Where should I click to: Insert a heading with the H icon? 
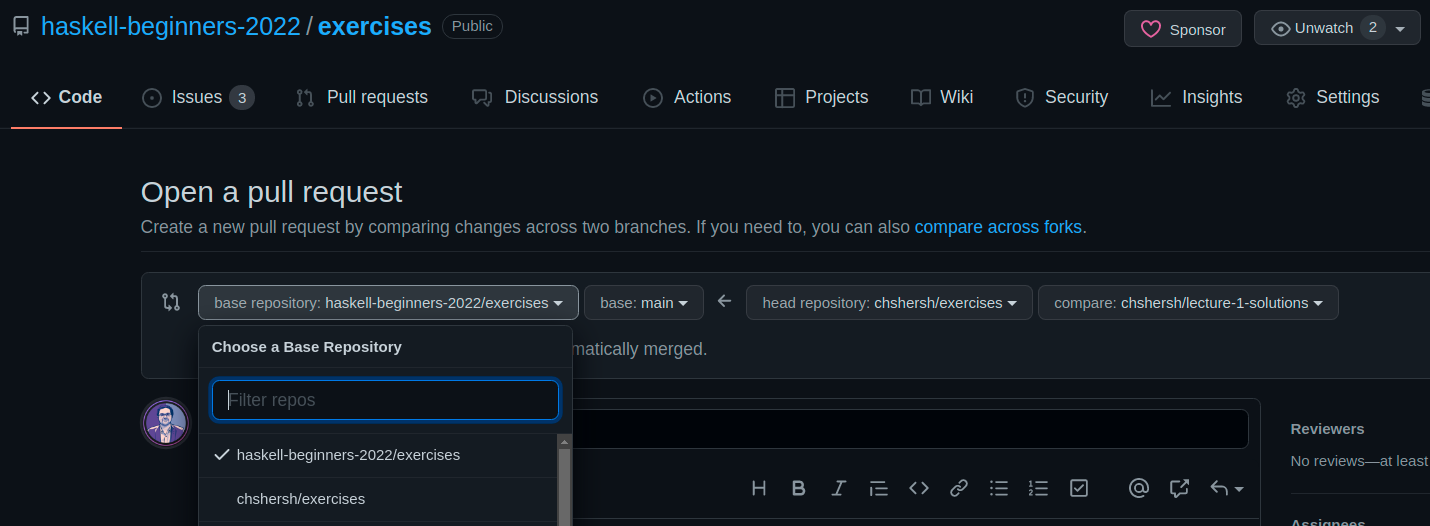[759, 488]
